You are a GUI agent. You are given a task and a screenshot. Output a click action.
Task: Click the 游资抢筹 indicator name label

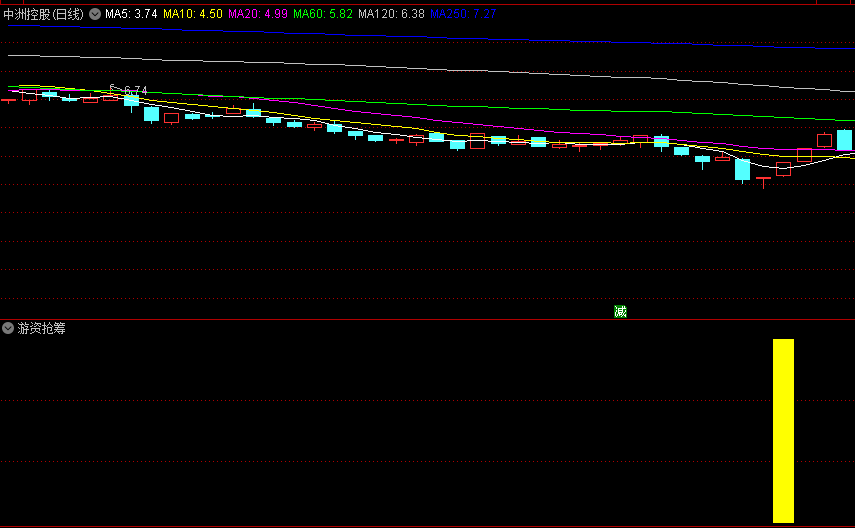pos(41,328)
